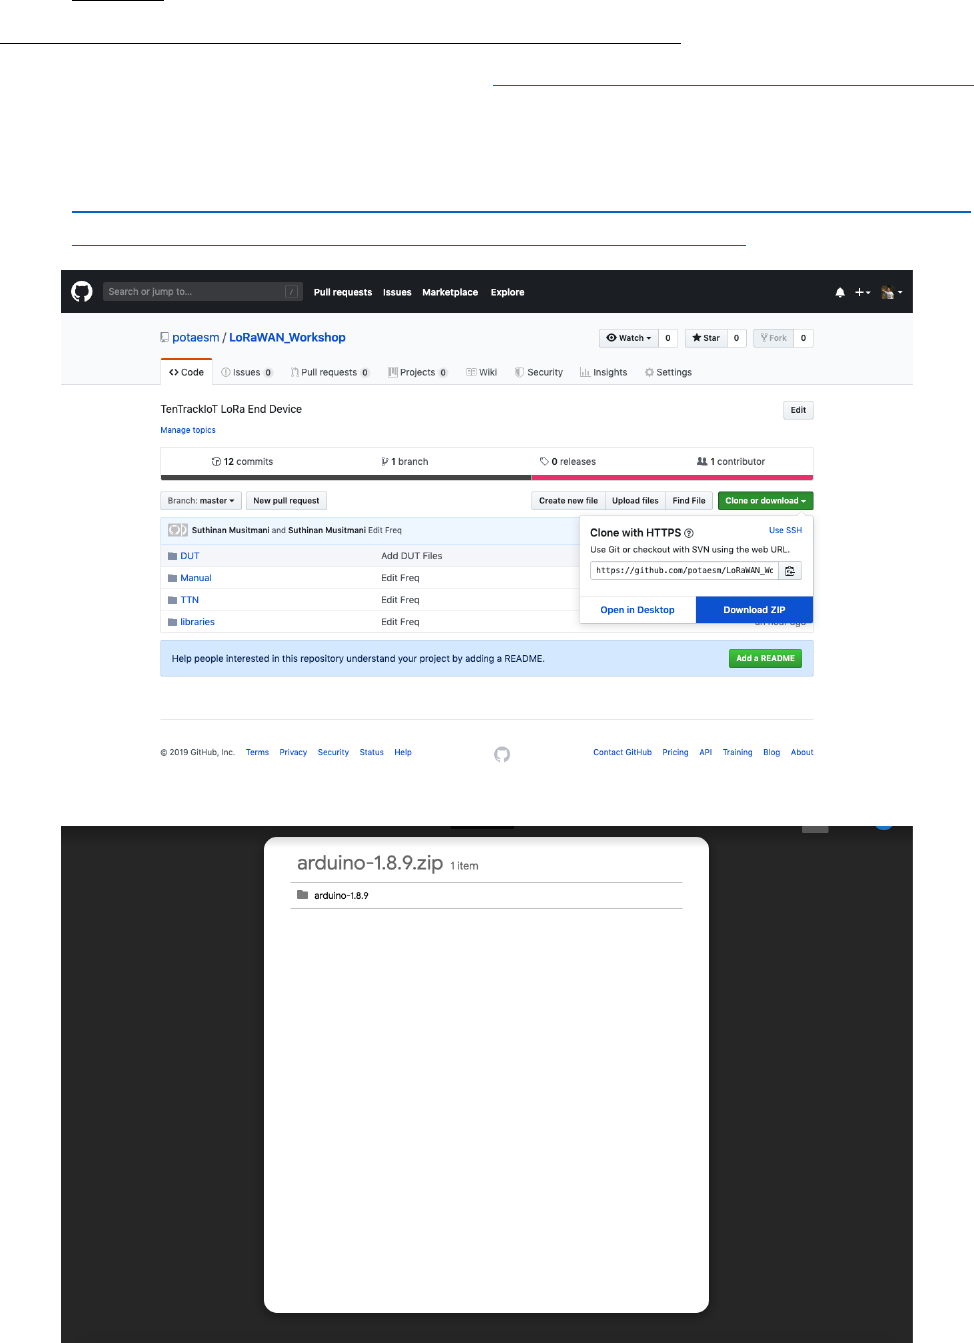Open the footer About link
Screen dimensions: 974x1343
802,752
